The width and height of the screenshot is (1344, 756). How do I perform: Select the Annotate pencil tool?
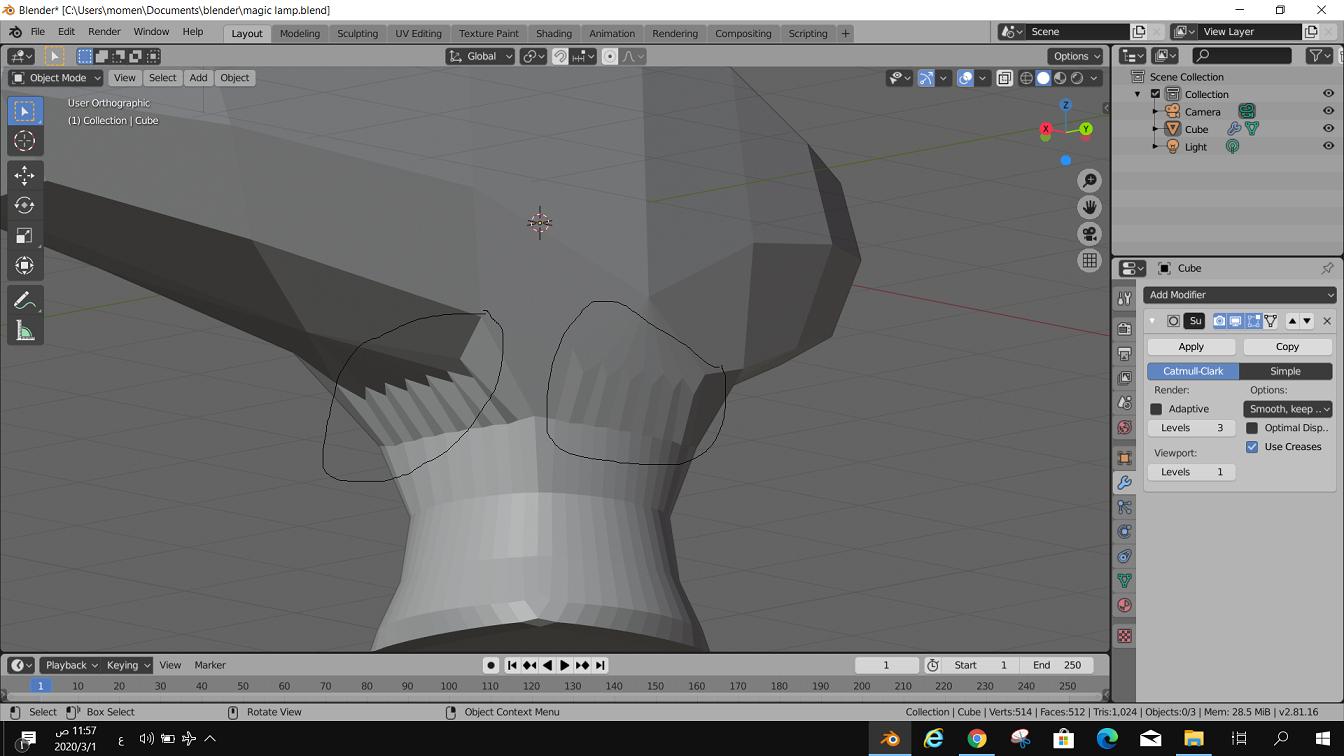click(x=25, y=301)
